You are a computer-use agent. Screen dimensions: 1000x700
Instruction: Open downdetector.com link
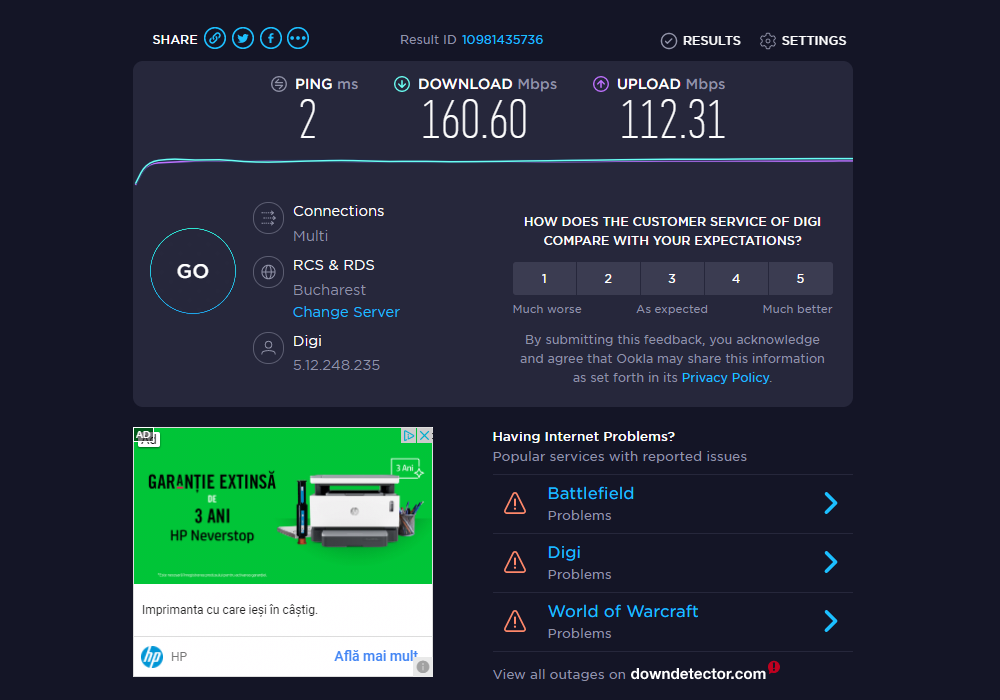tap(698, 674)
